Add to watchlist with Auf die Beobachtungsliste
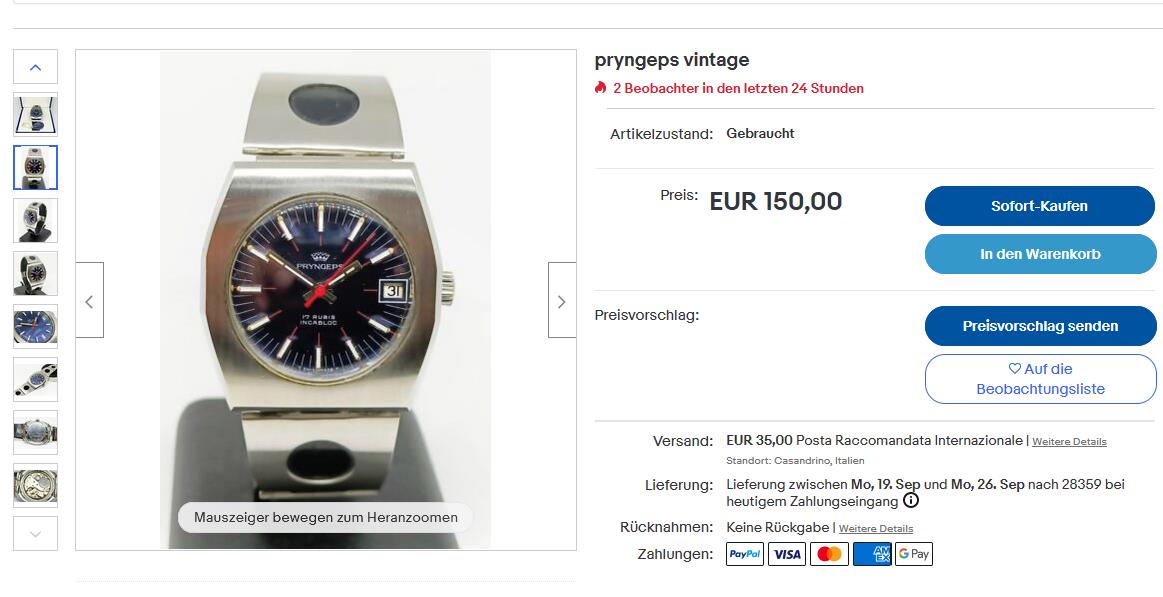 point(1039,379)
